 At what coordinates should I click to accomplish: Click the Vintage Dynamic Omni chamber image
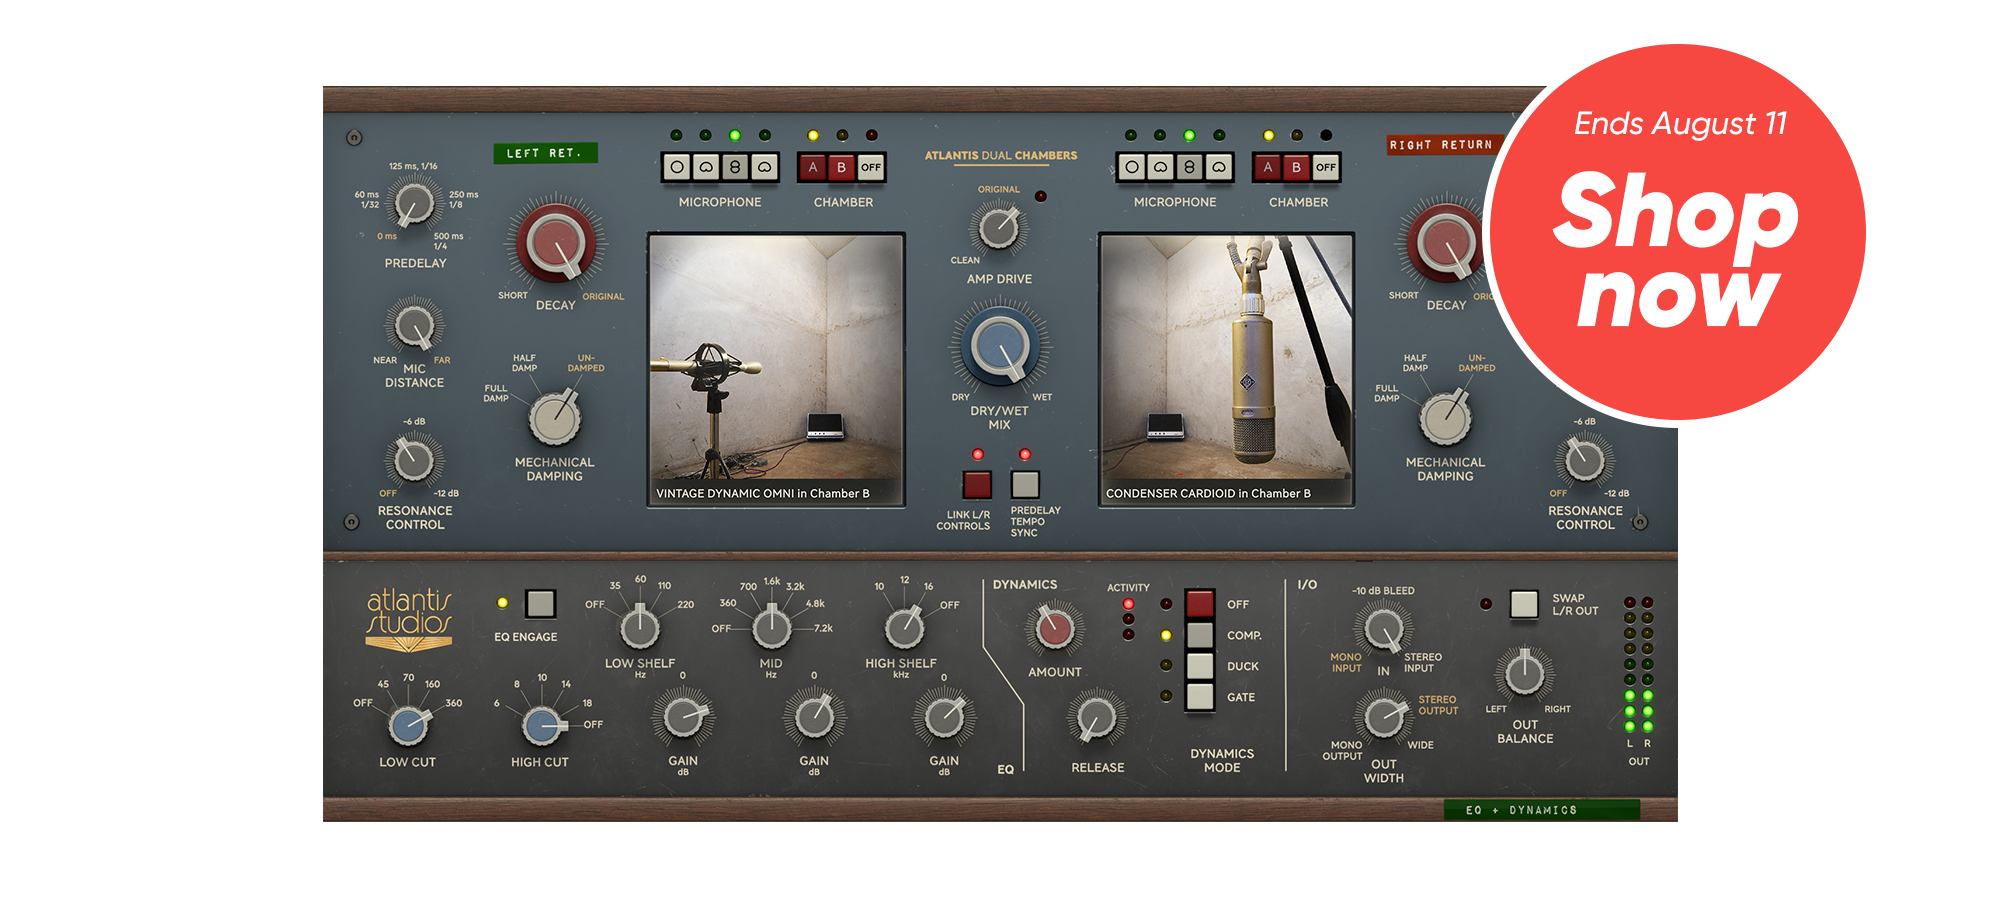tap(776, 370)
